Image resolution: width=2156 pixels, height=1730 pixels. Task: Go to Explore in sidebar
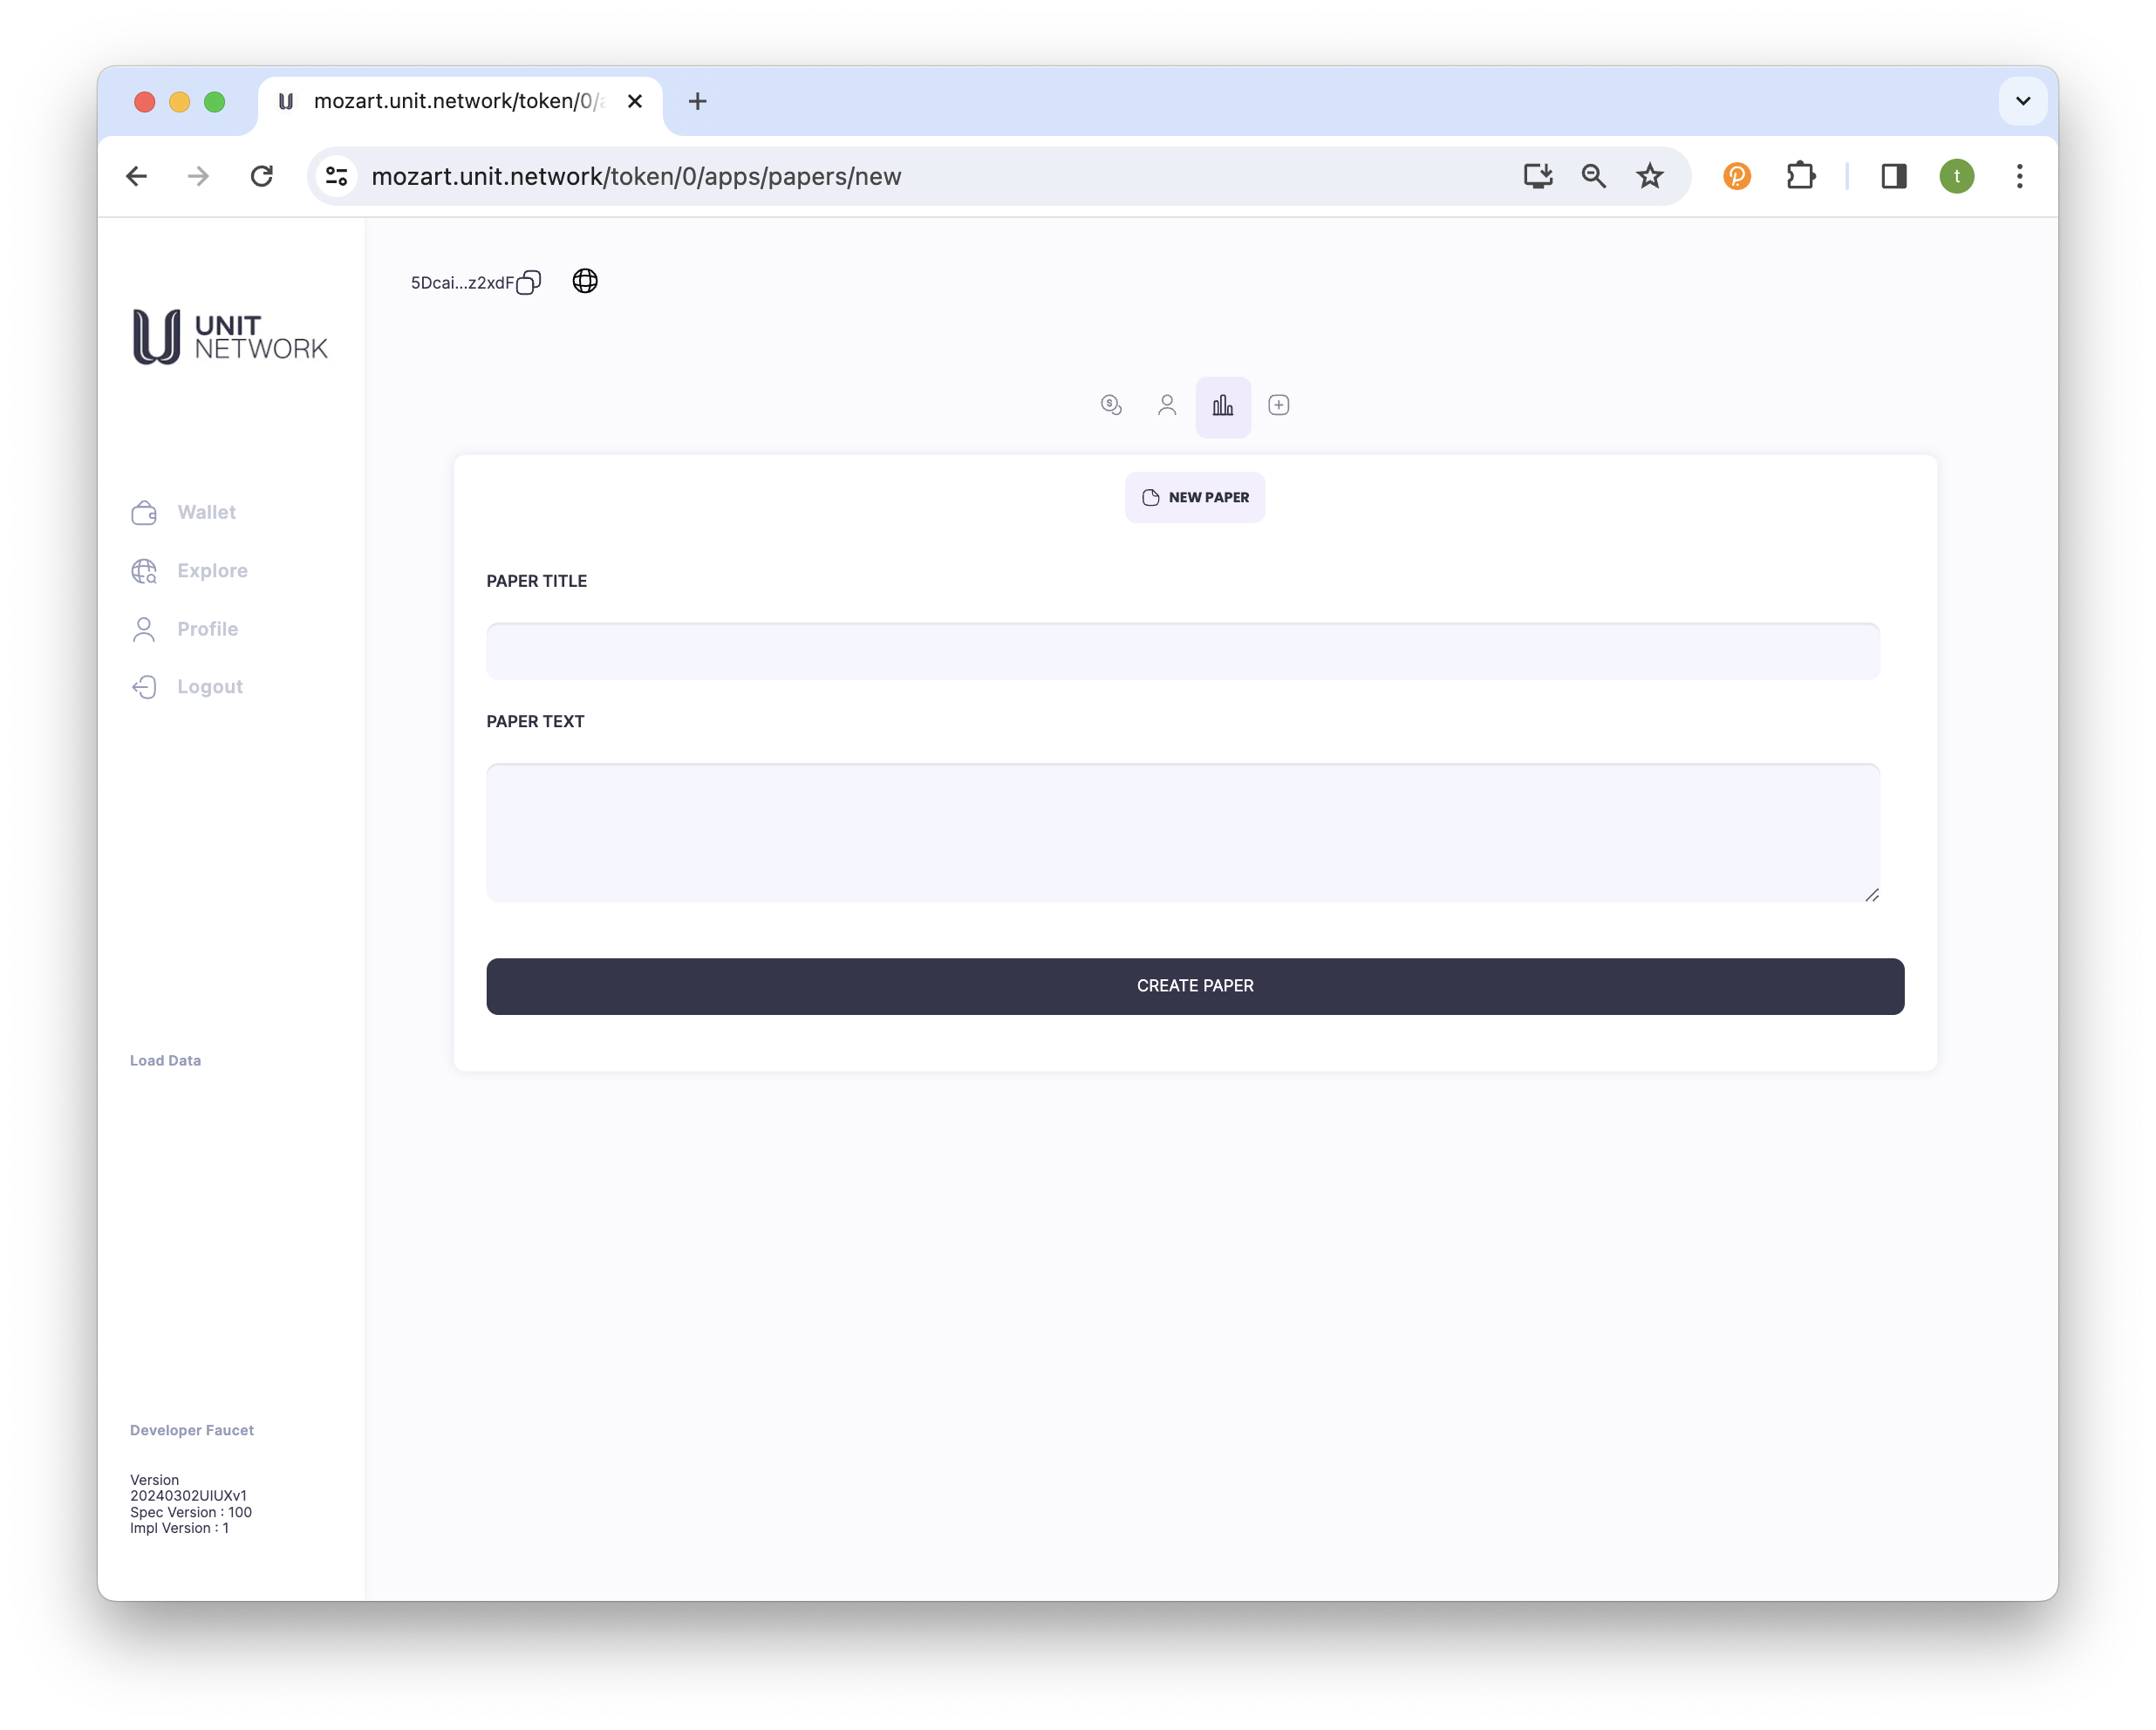212,570
